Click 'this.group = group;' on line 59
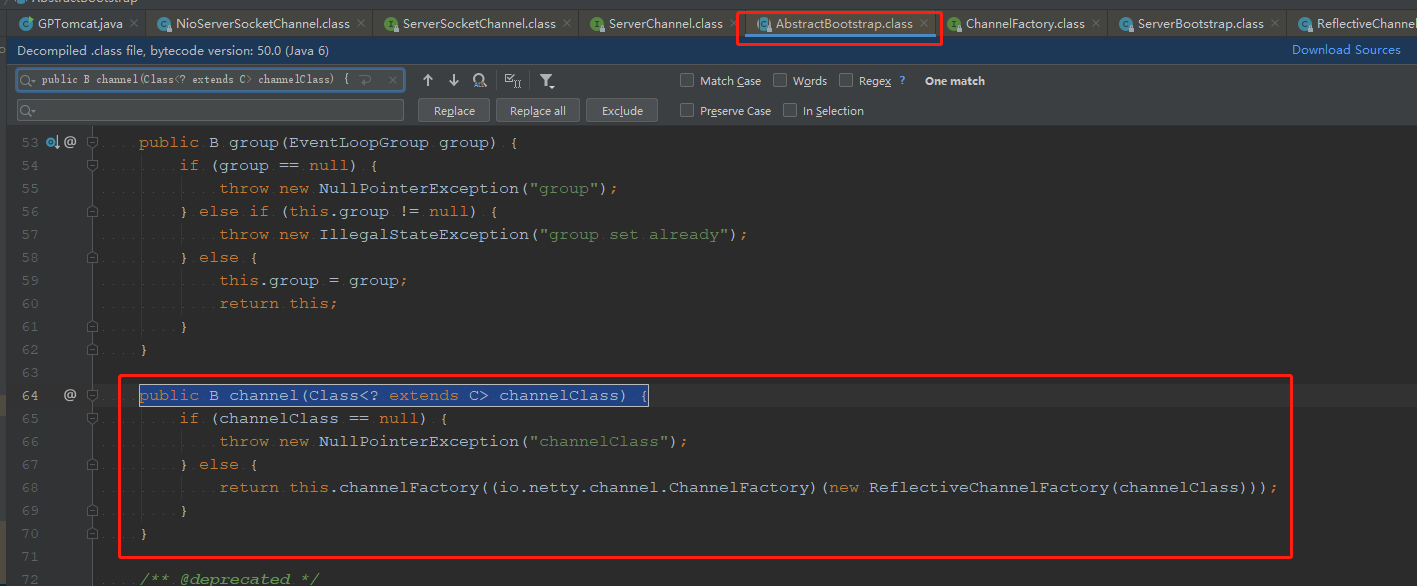The height and width of the screenshot is (586, 1417). coord(314,280)
